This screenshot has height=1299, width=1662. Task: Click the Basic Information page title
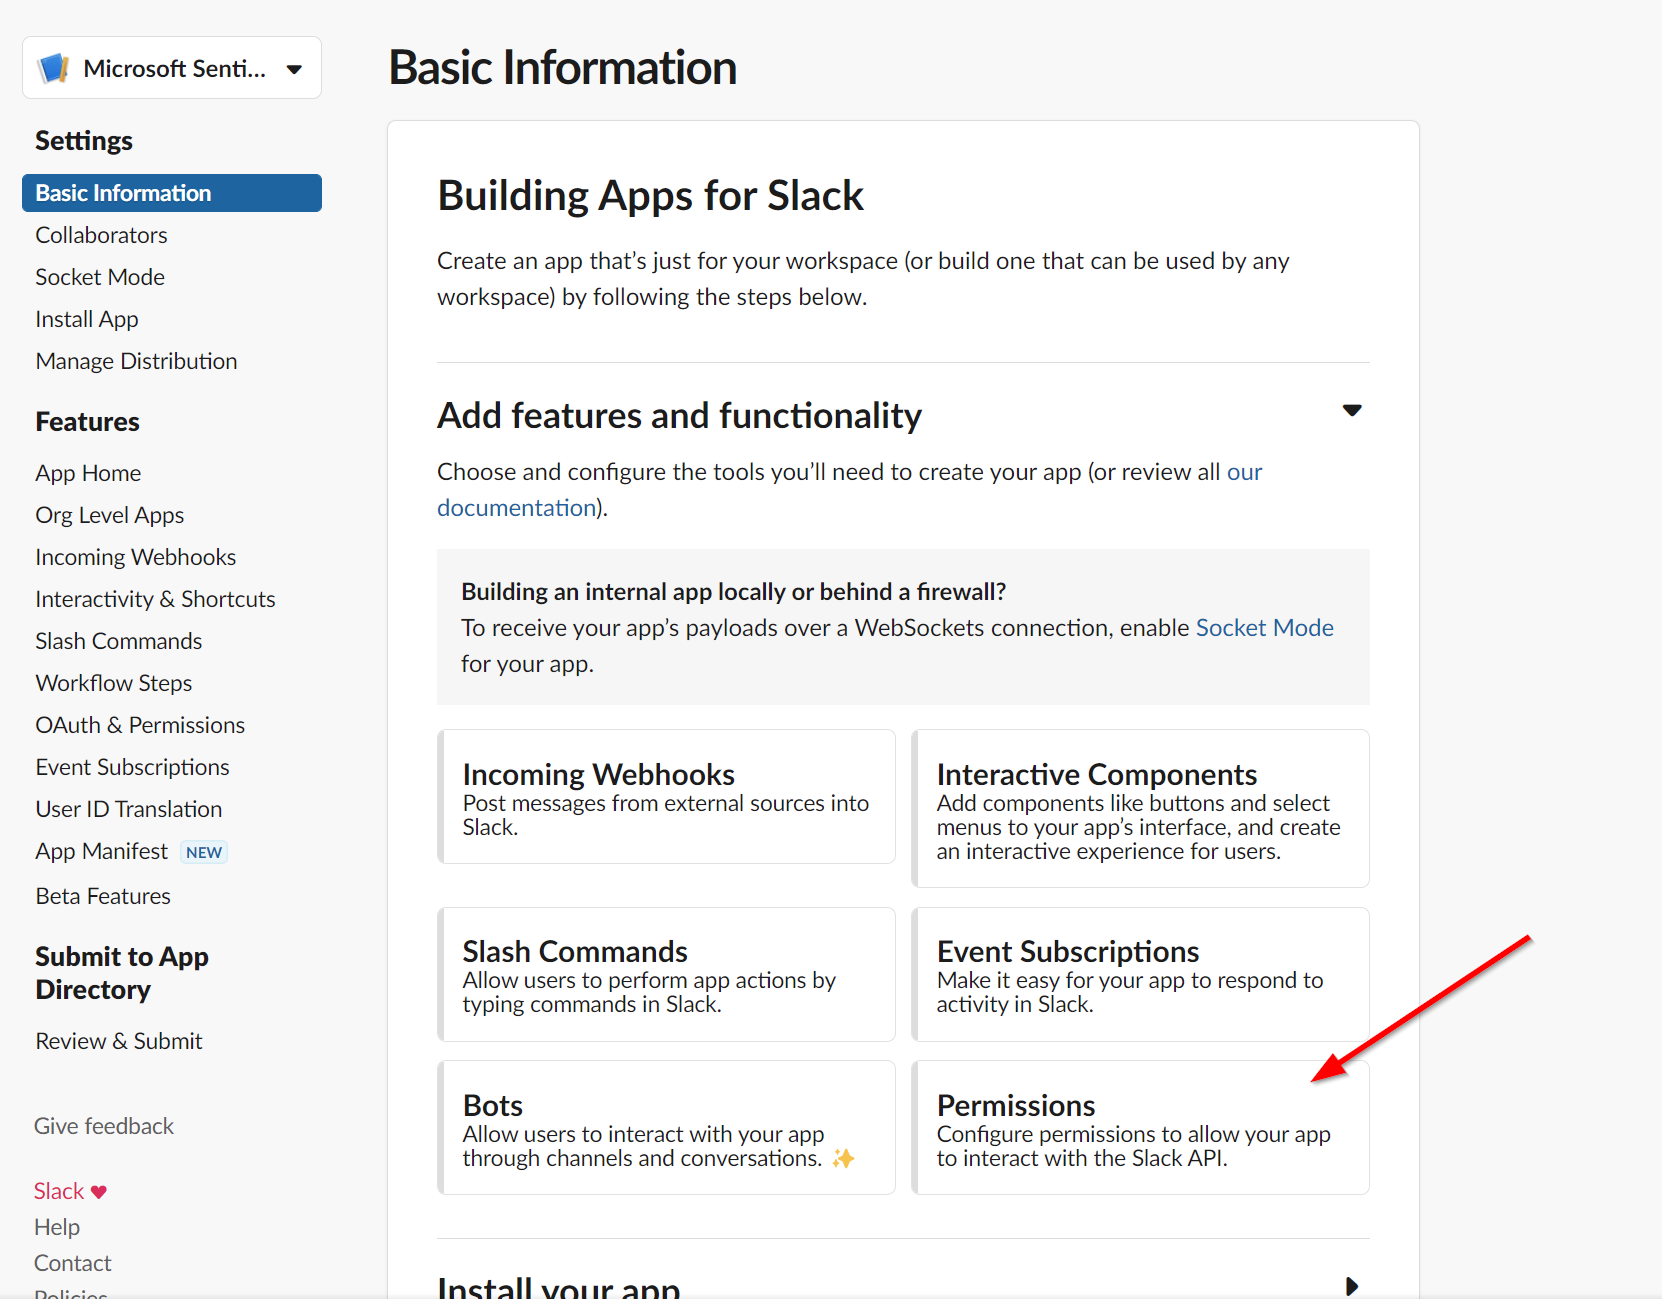coord(563,68)
